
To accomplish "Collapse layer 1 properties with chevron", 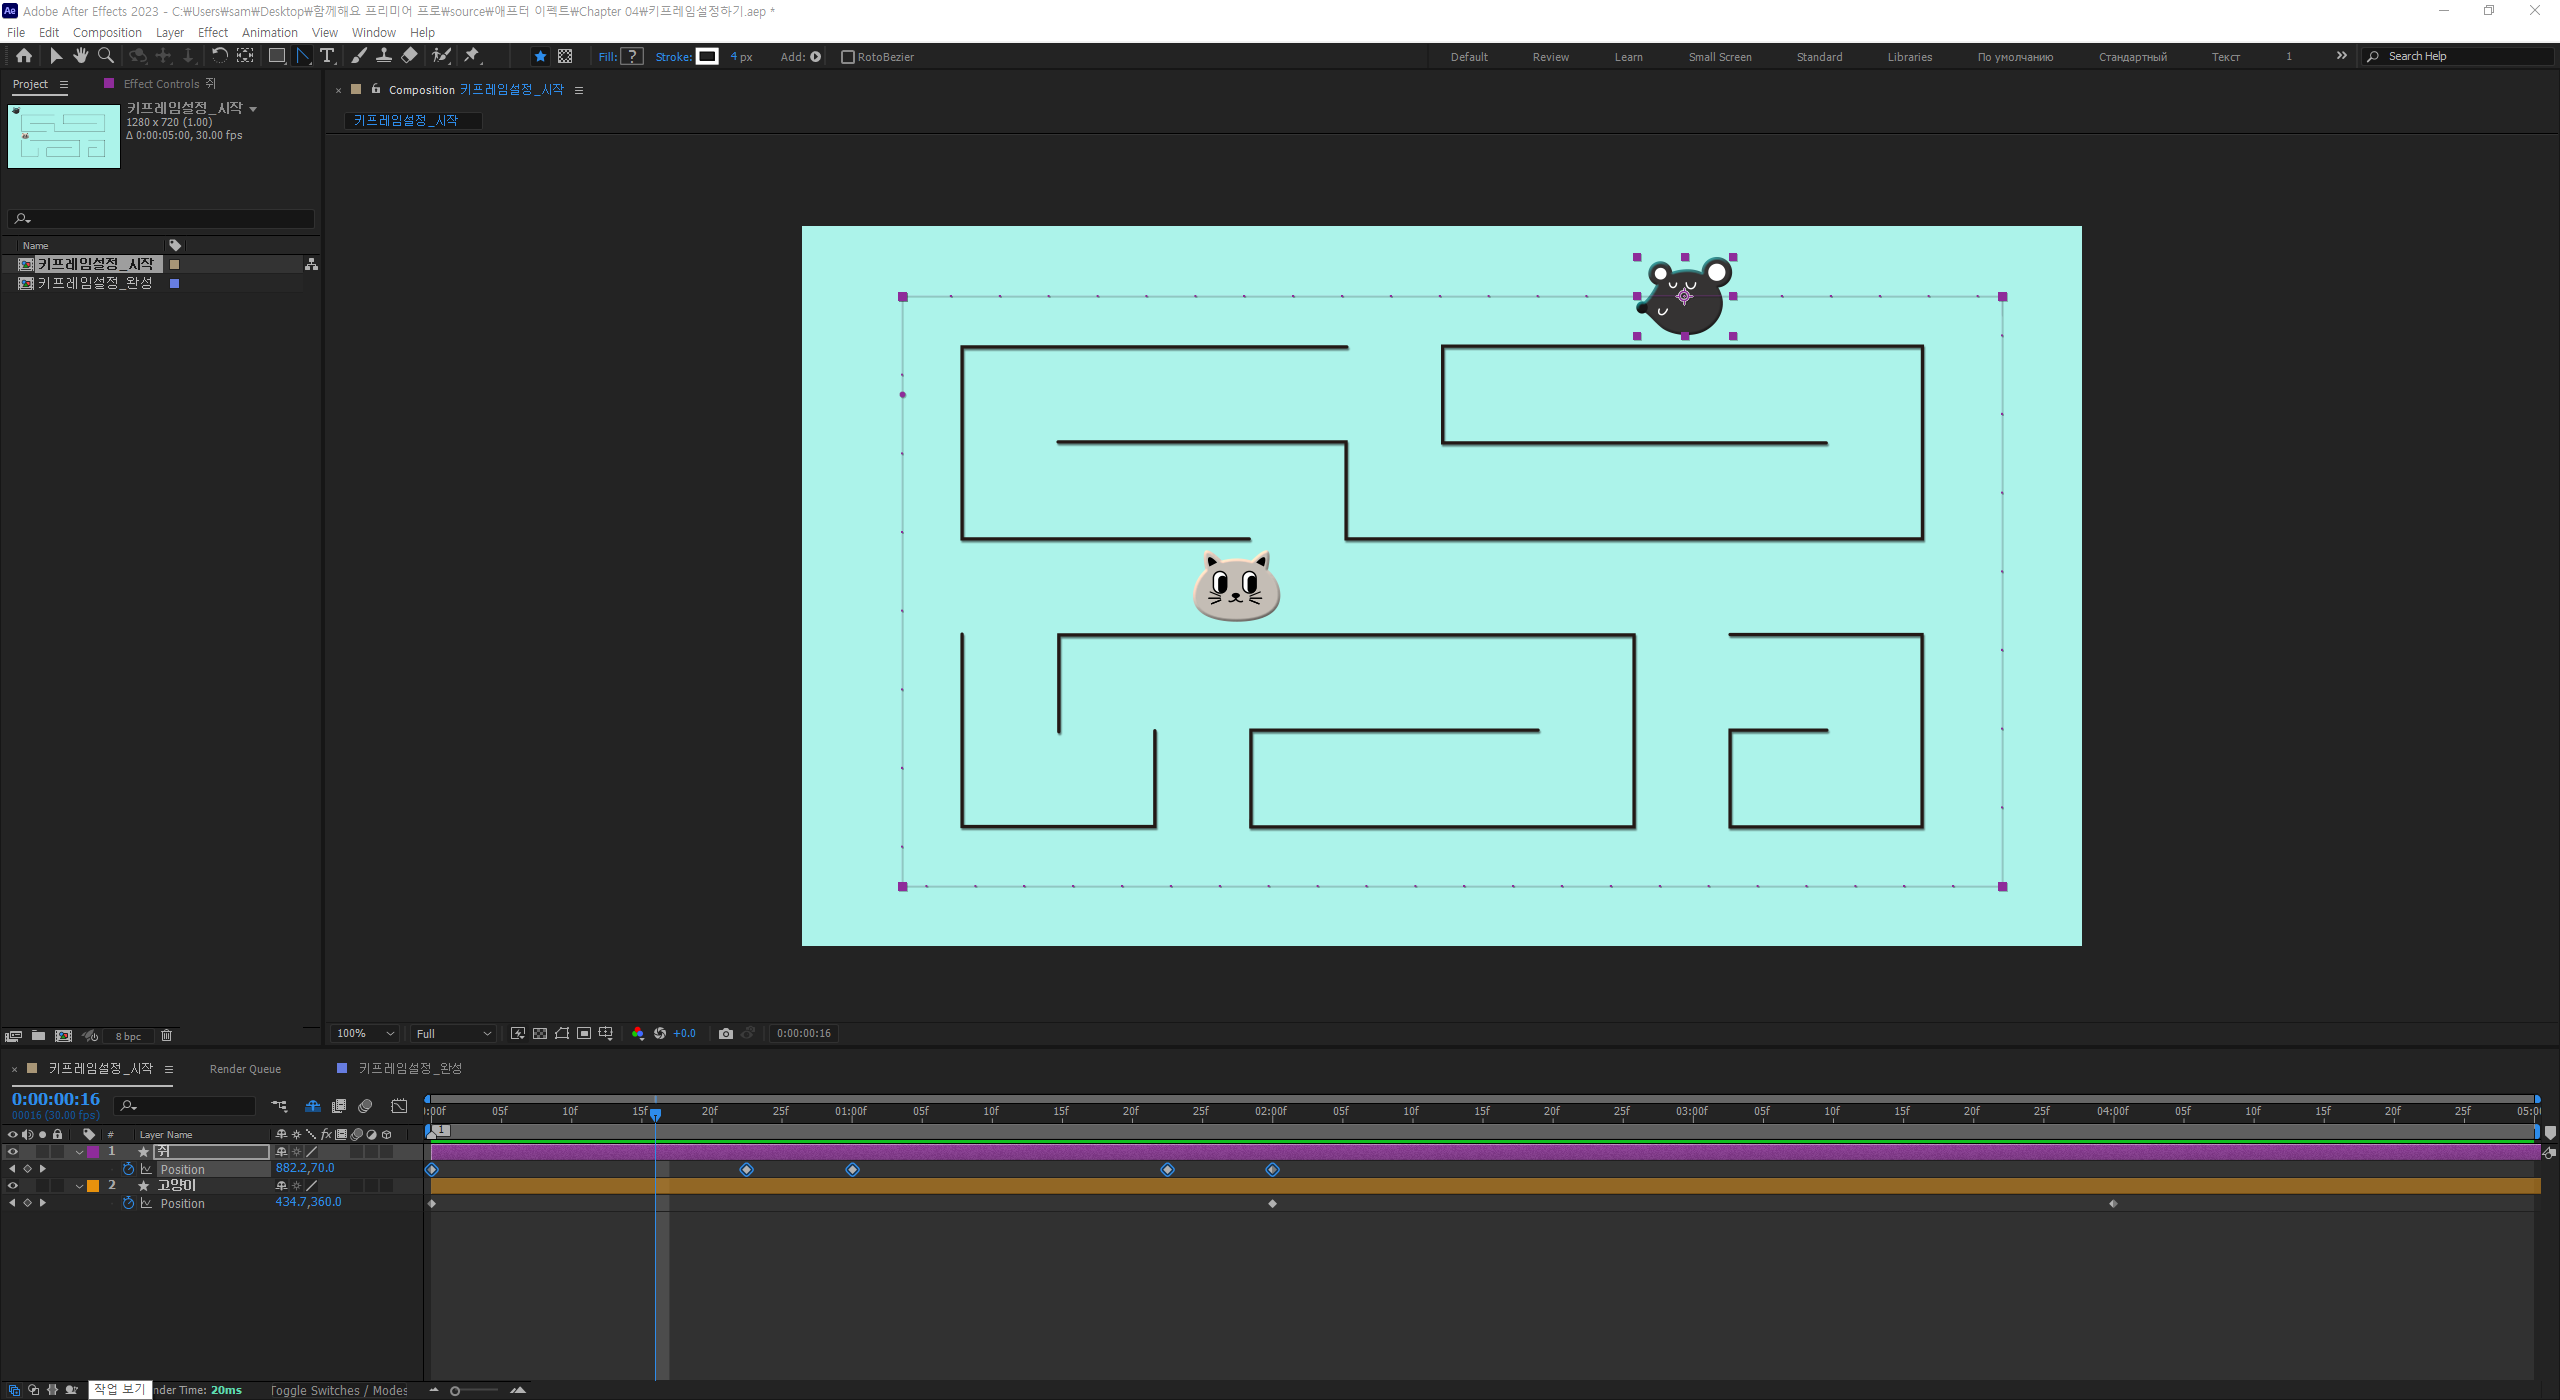I will [x=80, y=1152].
